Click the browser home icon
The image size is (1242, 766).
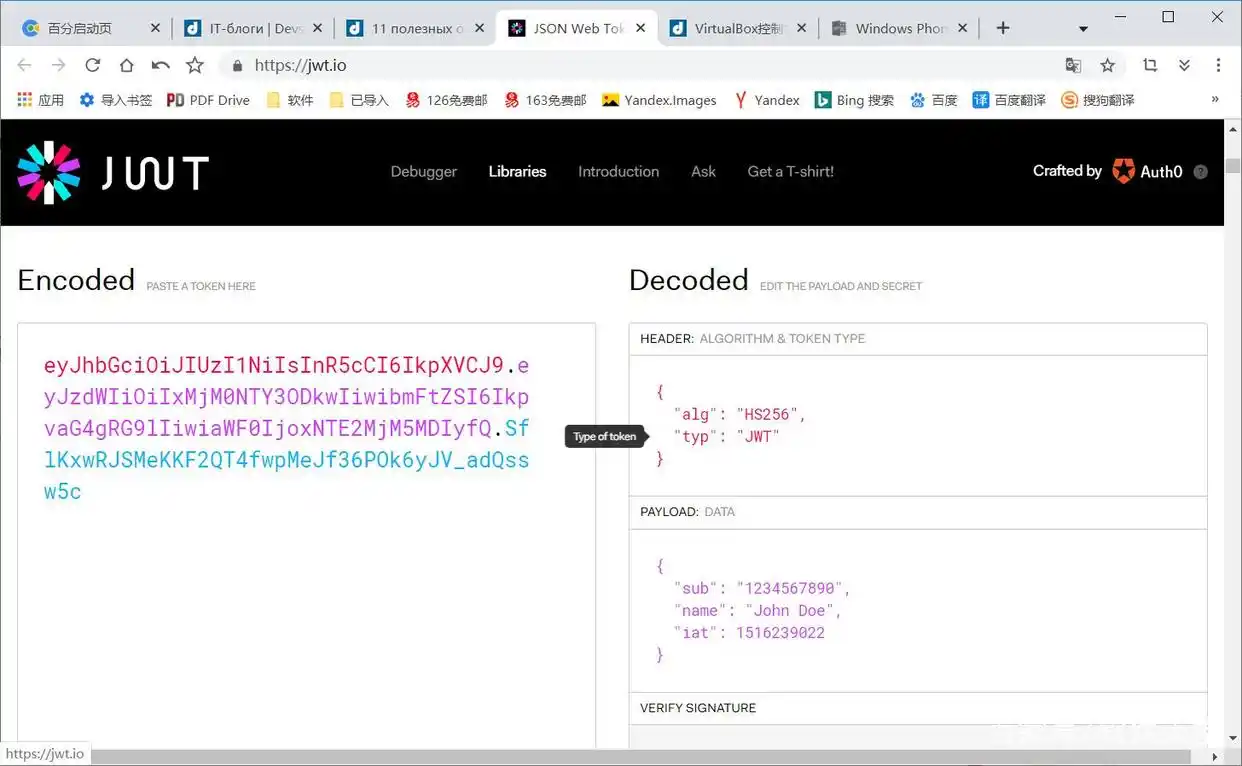[x=126, y=64]
